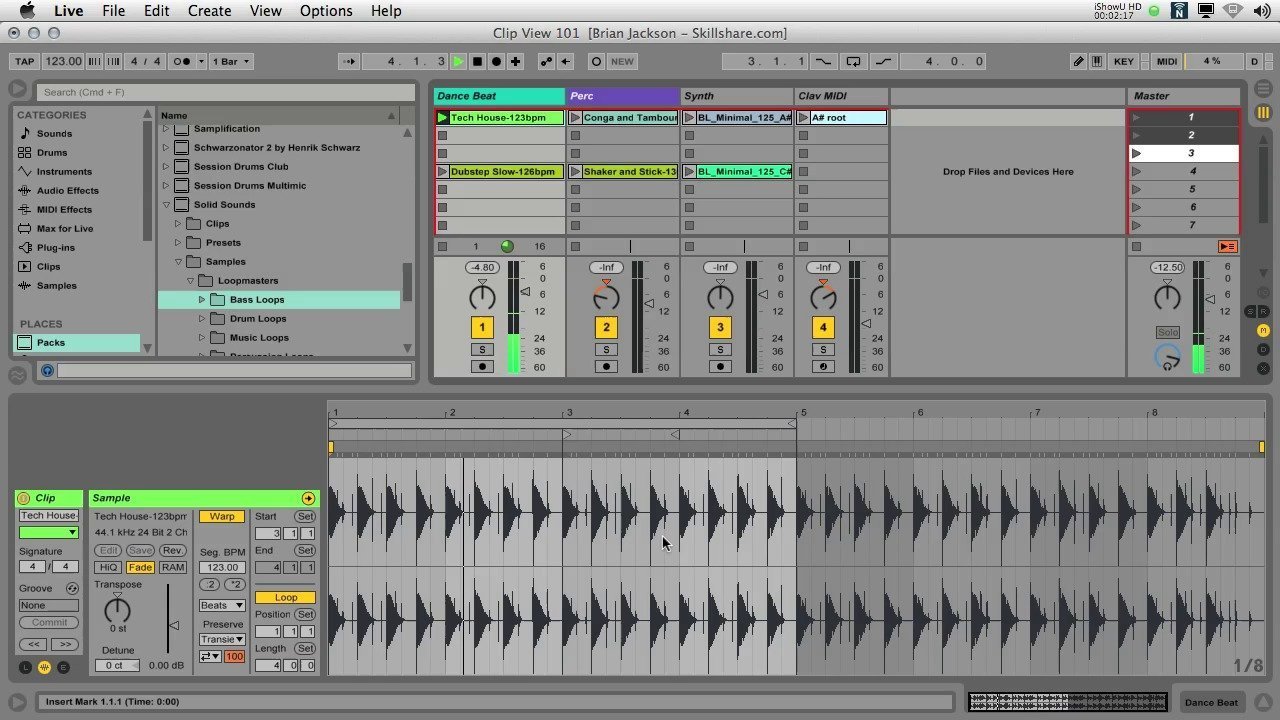Viewport: 1280px width, 720px height.
Task: Toggle the HiQ button
Action: (108, 568)
